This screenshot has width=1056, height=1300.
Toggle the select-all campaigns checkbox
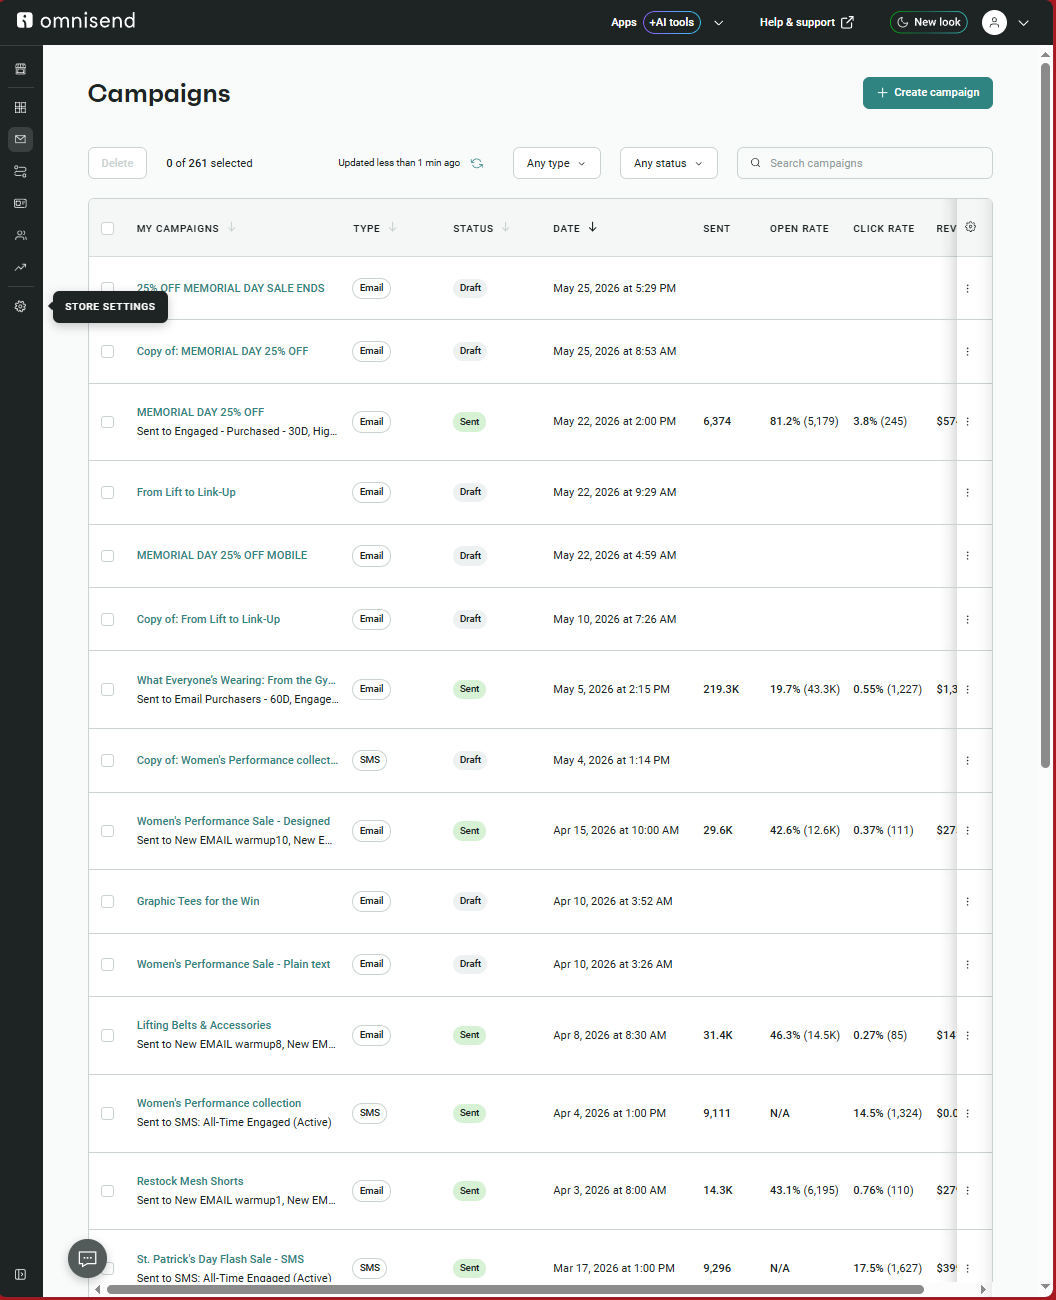(x=108, y=228)
